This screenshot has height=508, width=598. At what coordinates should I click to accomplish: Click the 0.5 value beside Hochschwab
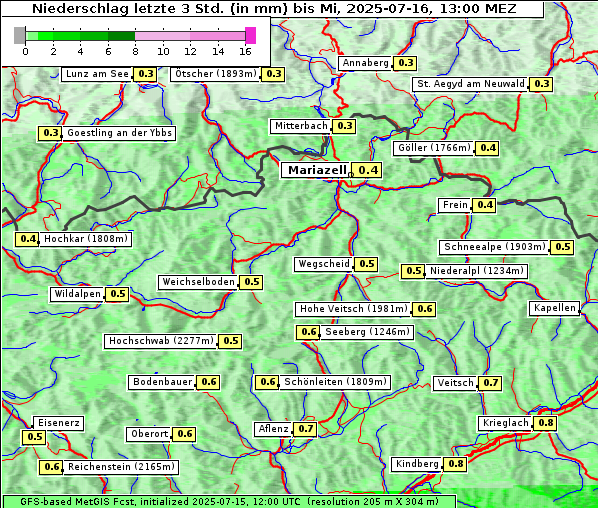pyautogui.click(x=230, y=341)
